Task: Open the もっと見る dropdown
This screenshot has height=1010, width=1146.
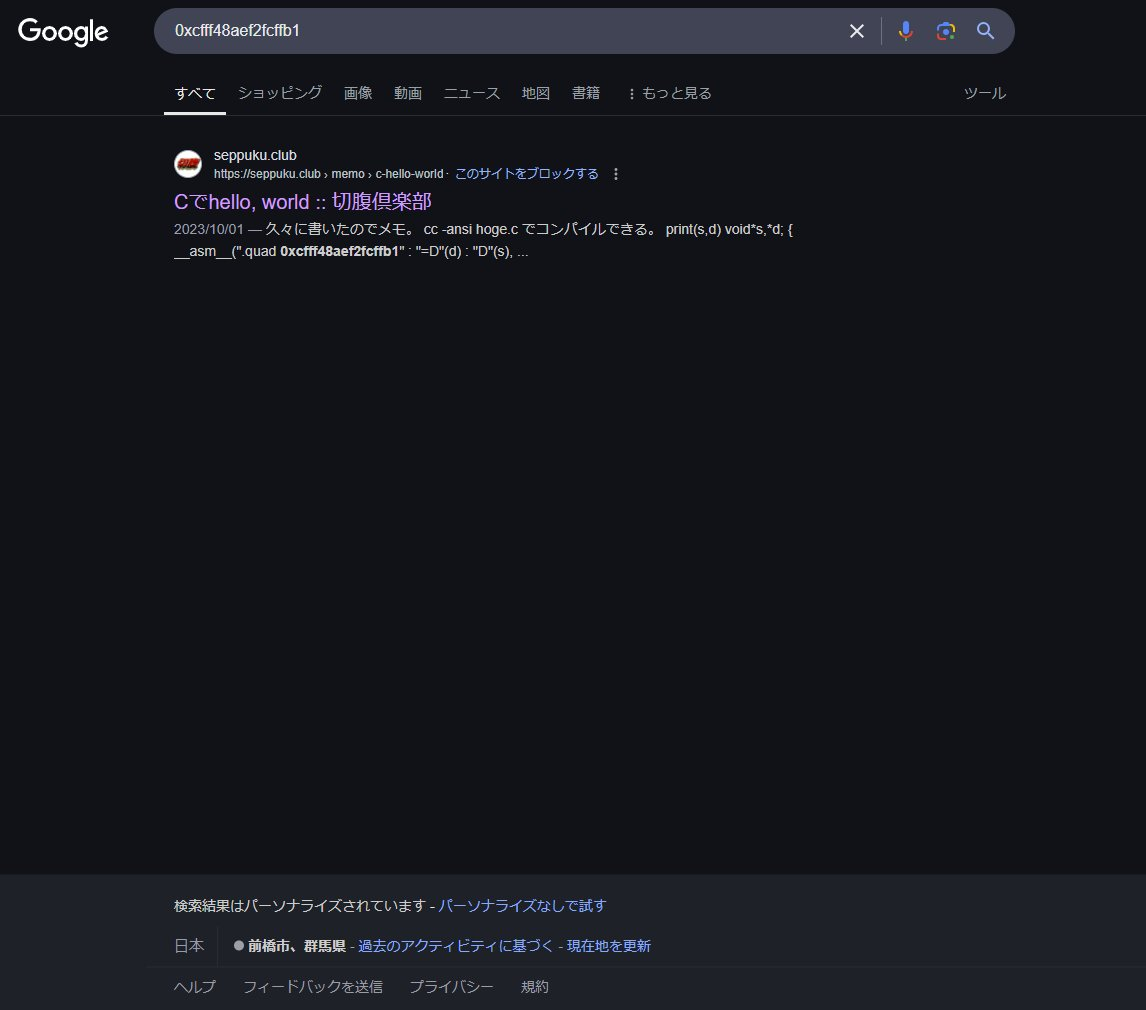Action: (x=668, y=92)
